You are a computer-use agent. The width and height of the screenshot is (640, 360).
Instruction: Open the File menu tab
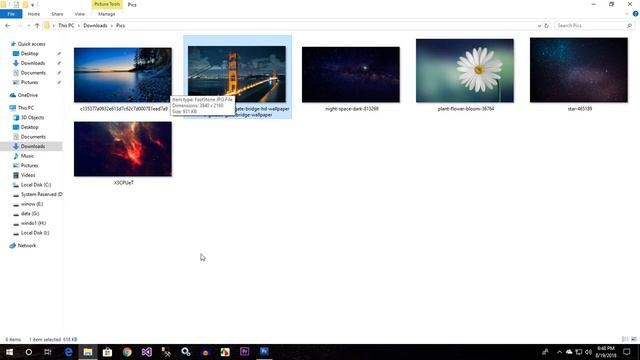coord(11,14)
